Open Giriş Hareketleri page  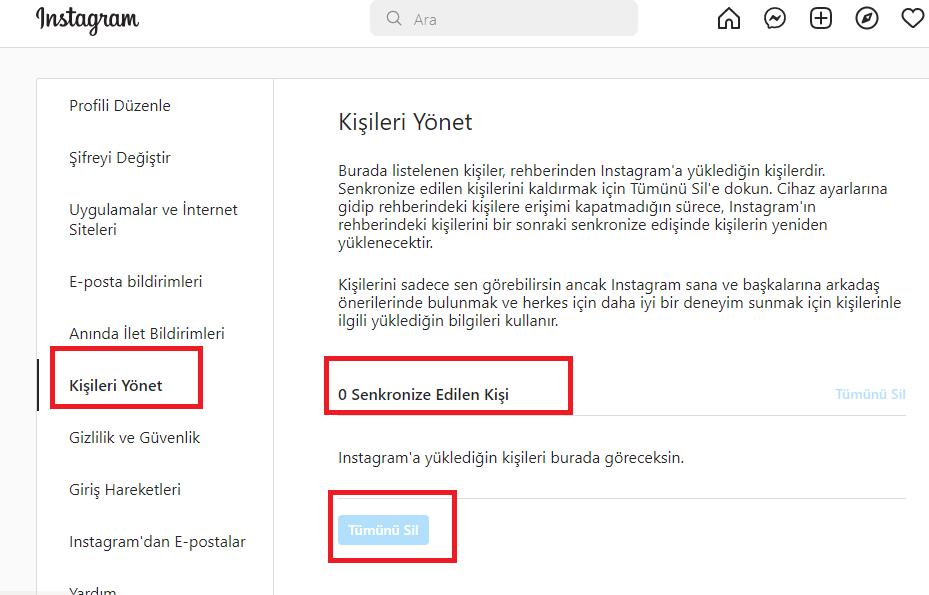click(x=125, y=490)
